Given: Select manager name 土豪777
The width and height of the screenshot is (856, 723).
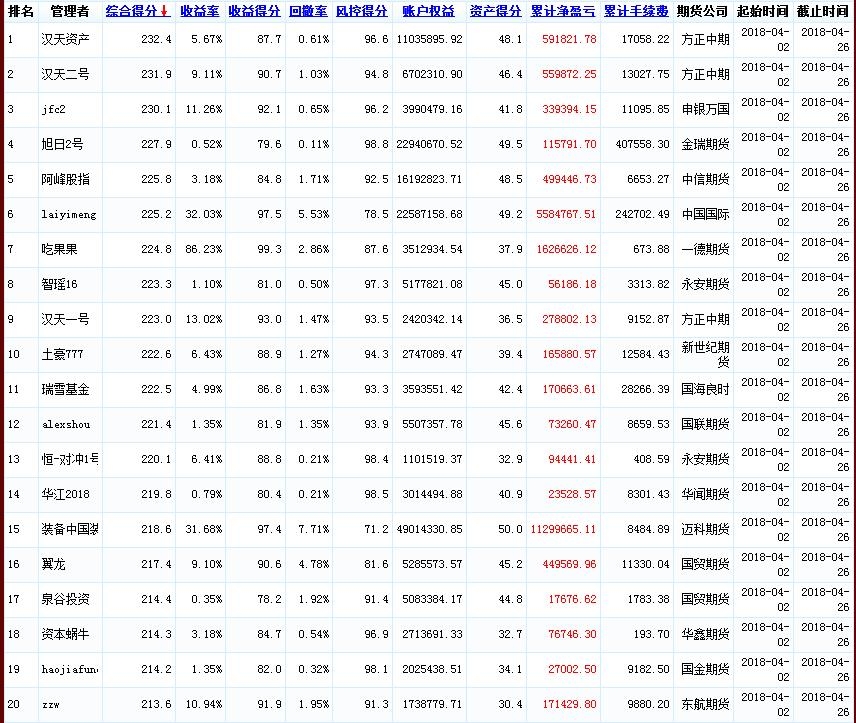Looking at the screenshot, I should click(62, 354).
